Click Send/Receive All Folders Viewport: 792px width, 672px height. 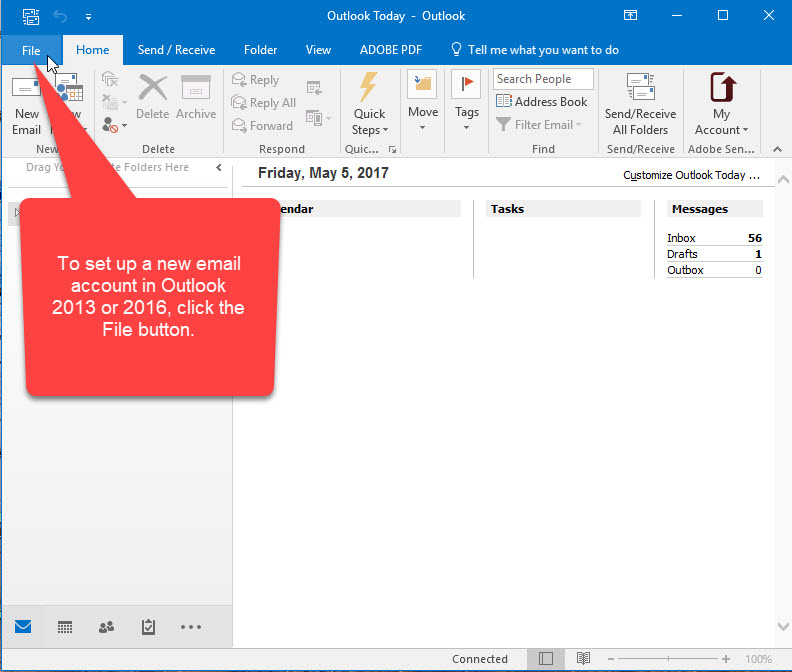[x=640, y=105]
